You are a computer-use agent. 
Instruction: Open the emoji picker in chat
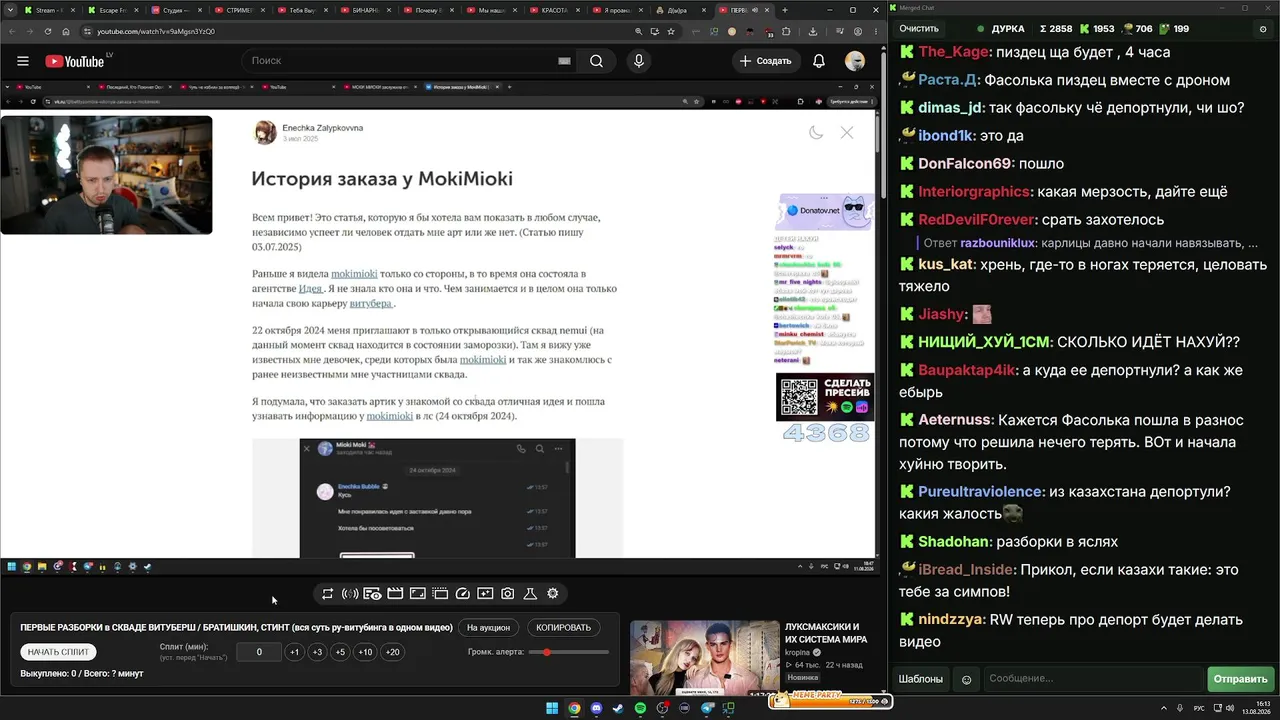967,679
